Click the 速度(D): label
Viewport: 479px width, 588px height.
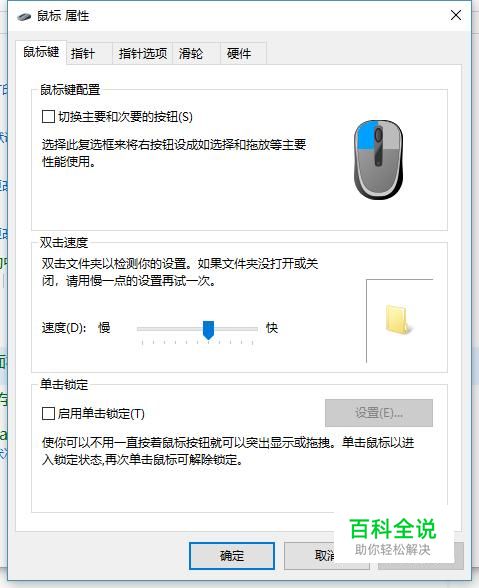coord(64,328)
